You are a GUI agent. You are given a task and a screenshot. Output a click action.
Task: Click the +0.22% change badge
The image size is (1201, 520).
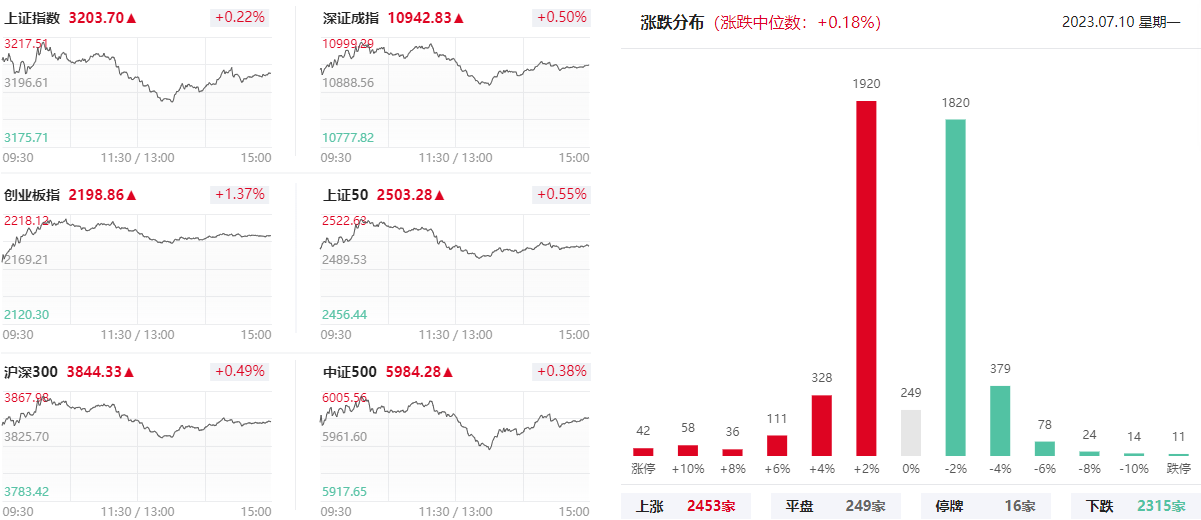point(240,18)
